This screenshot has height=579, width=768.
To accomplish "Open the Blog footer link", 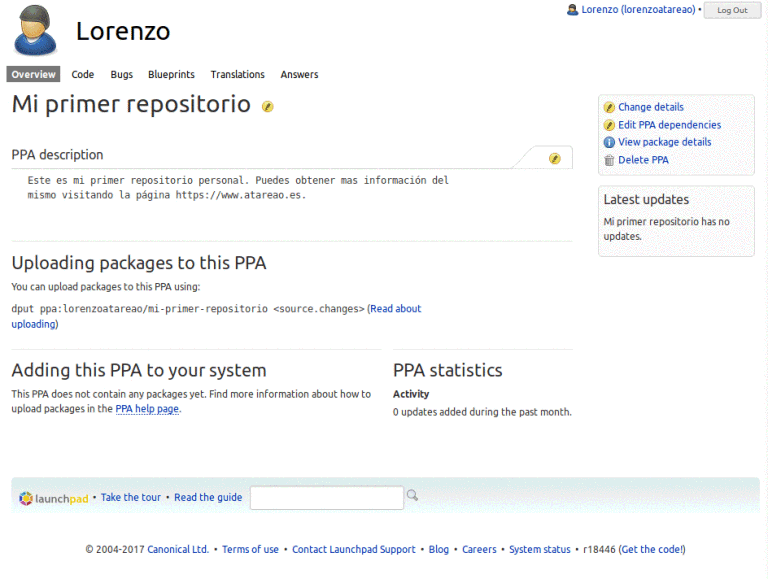I will [x=439, y=550].
